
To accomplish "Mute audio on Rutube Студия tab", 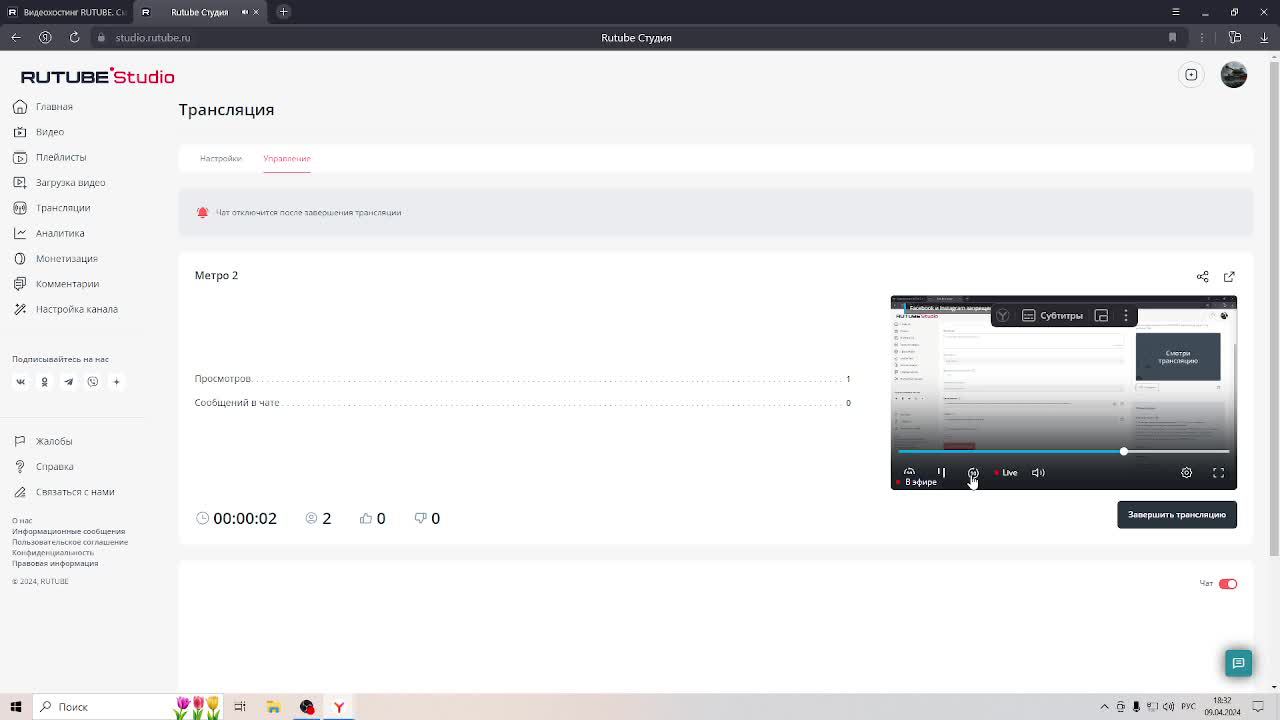I will [244, 12].
